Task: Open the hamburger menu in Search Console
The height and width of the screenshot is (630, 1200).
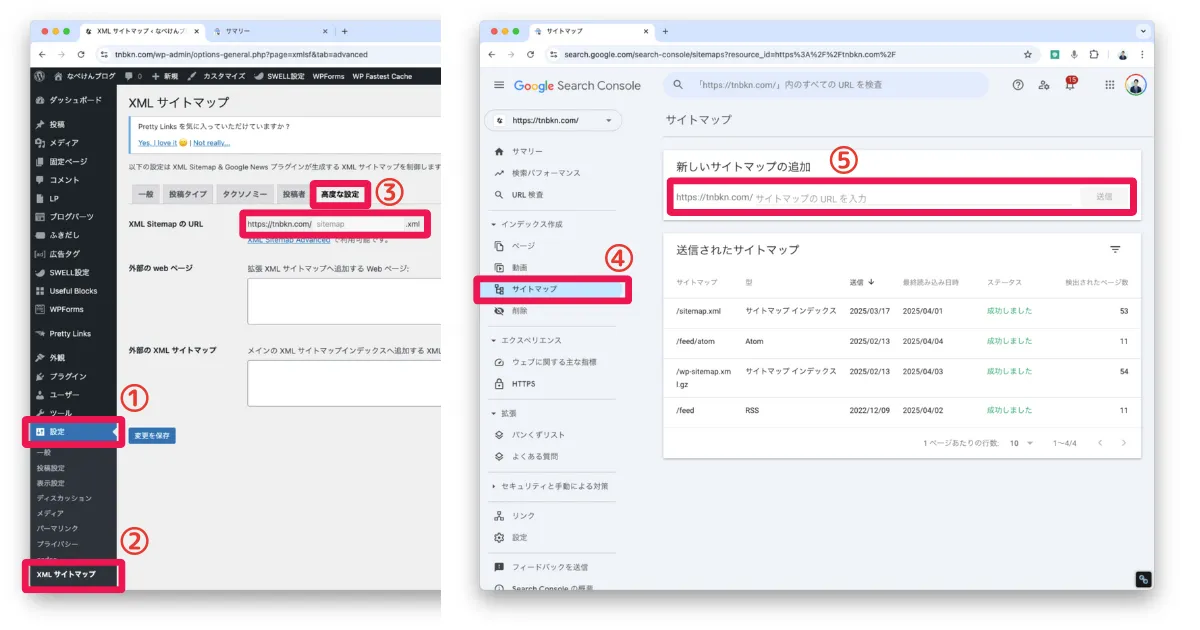Action: (x=499, y=85)
